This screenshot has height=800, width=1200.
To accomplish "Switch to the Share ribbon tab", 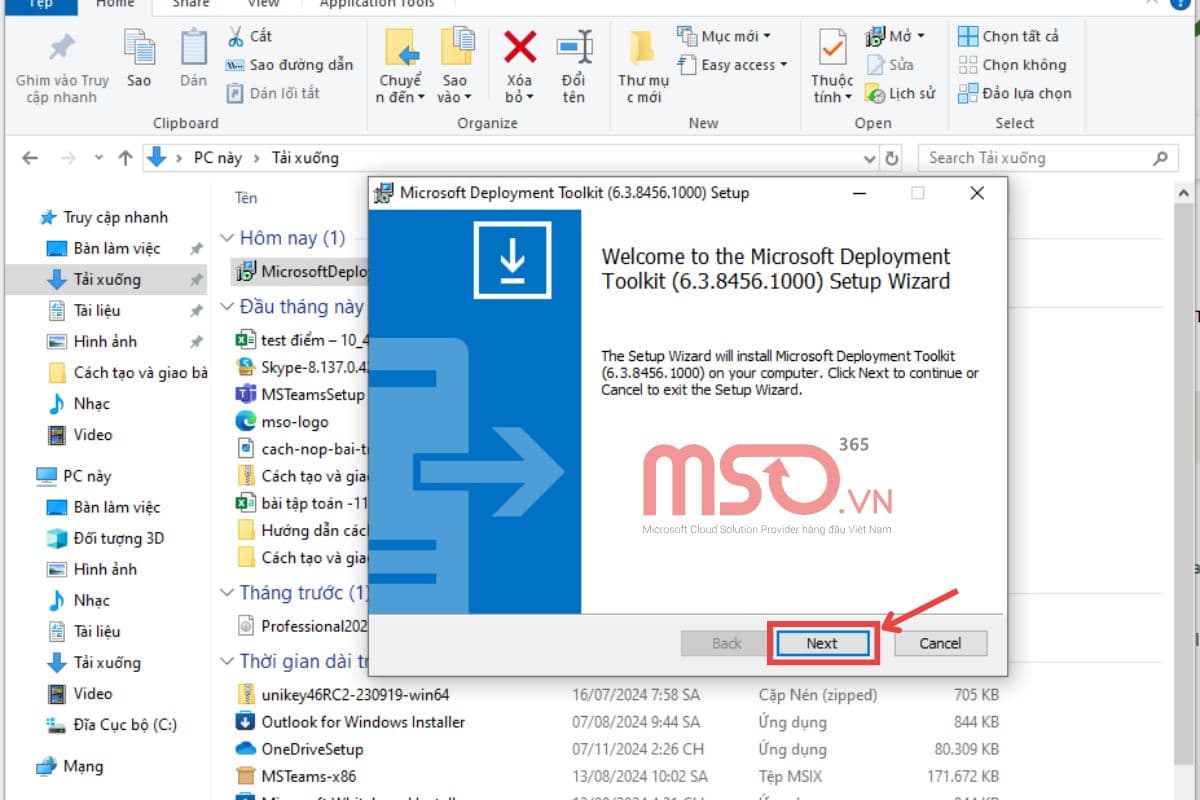I will tap(190, 5).
